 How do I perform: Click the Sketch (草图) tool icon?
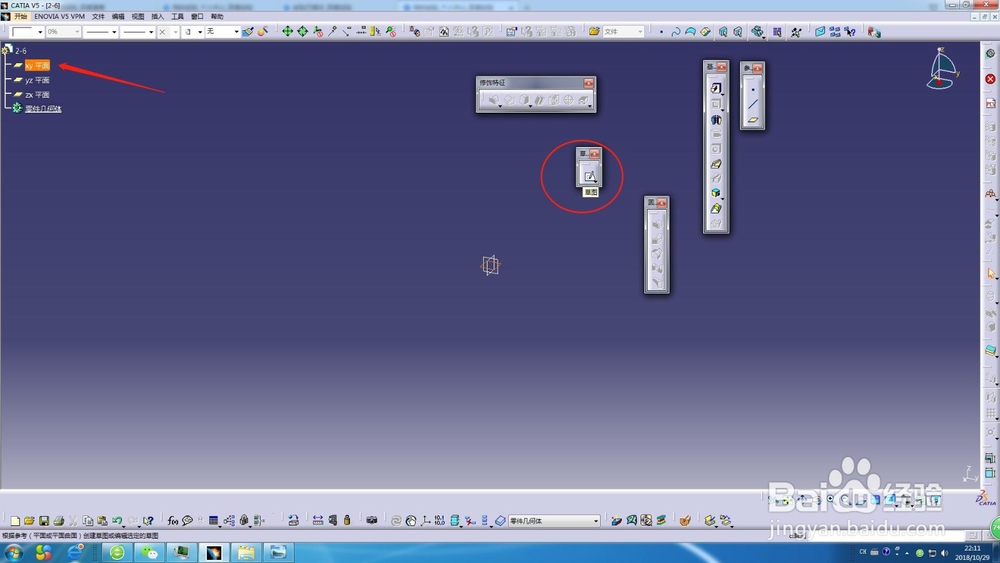[x=589, y=176]
